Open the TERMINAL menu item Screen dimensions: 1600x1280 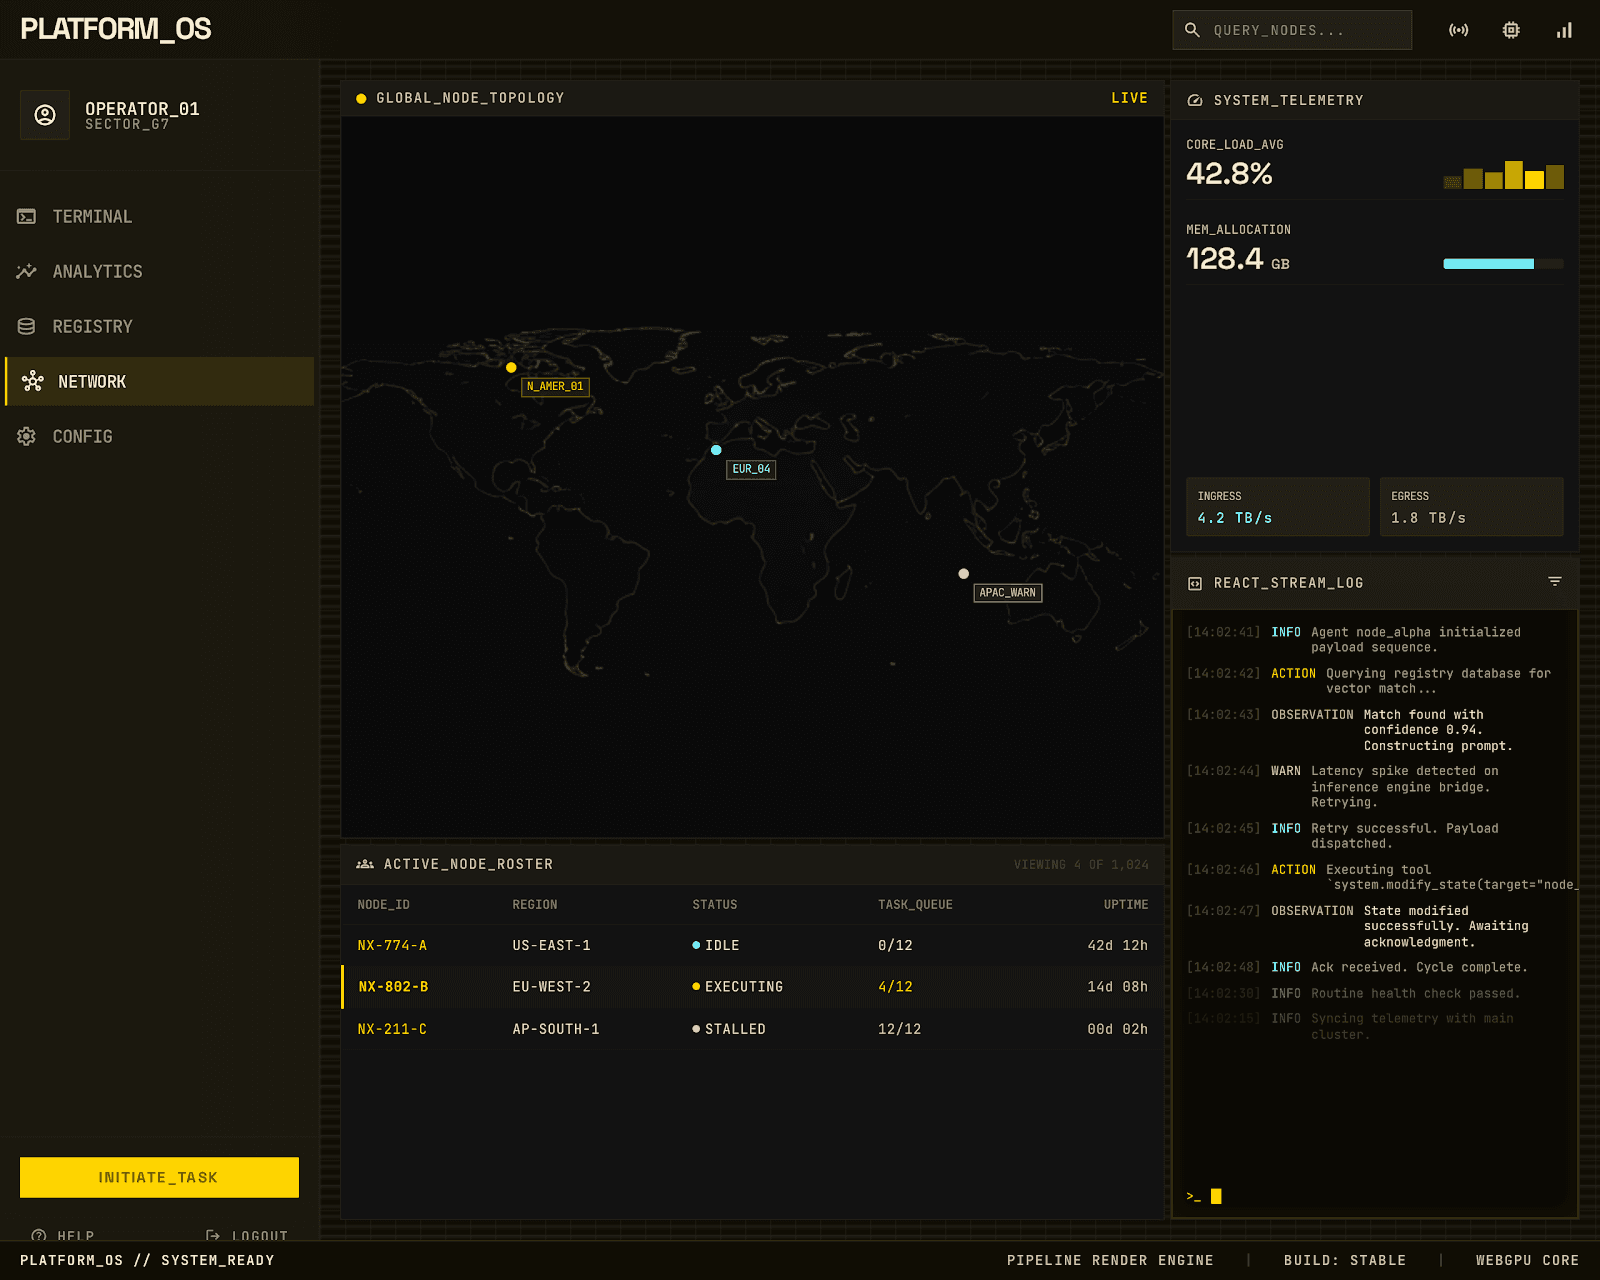tap(160, 216)
